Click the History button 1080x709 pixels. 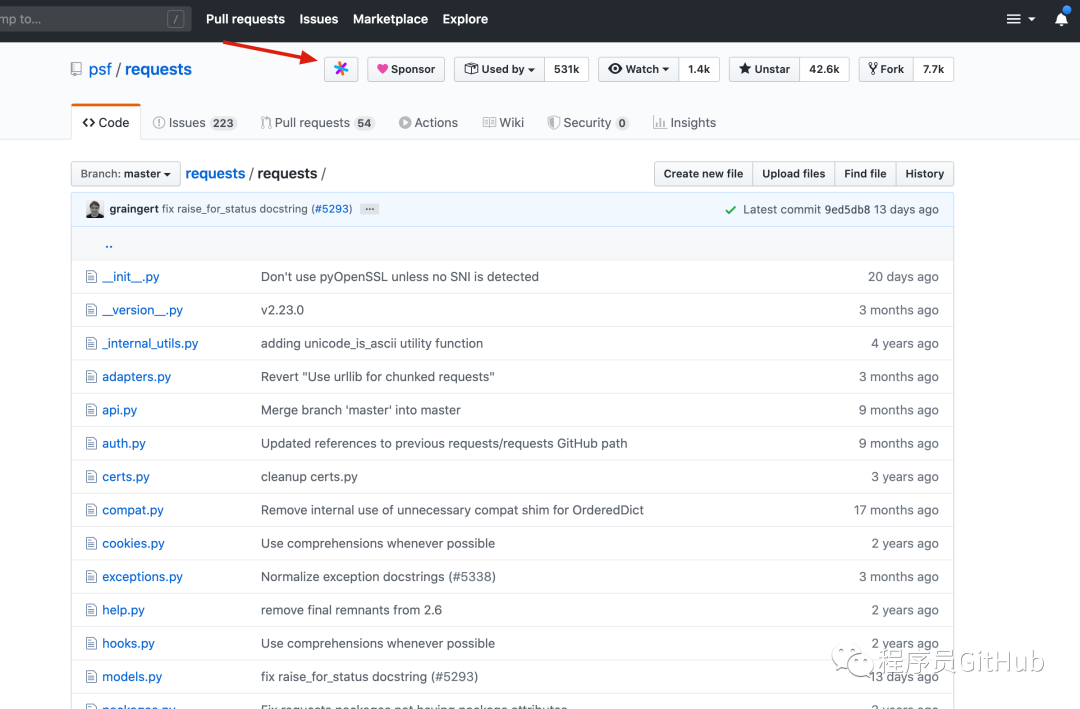click(x=924, y=174)
